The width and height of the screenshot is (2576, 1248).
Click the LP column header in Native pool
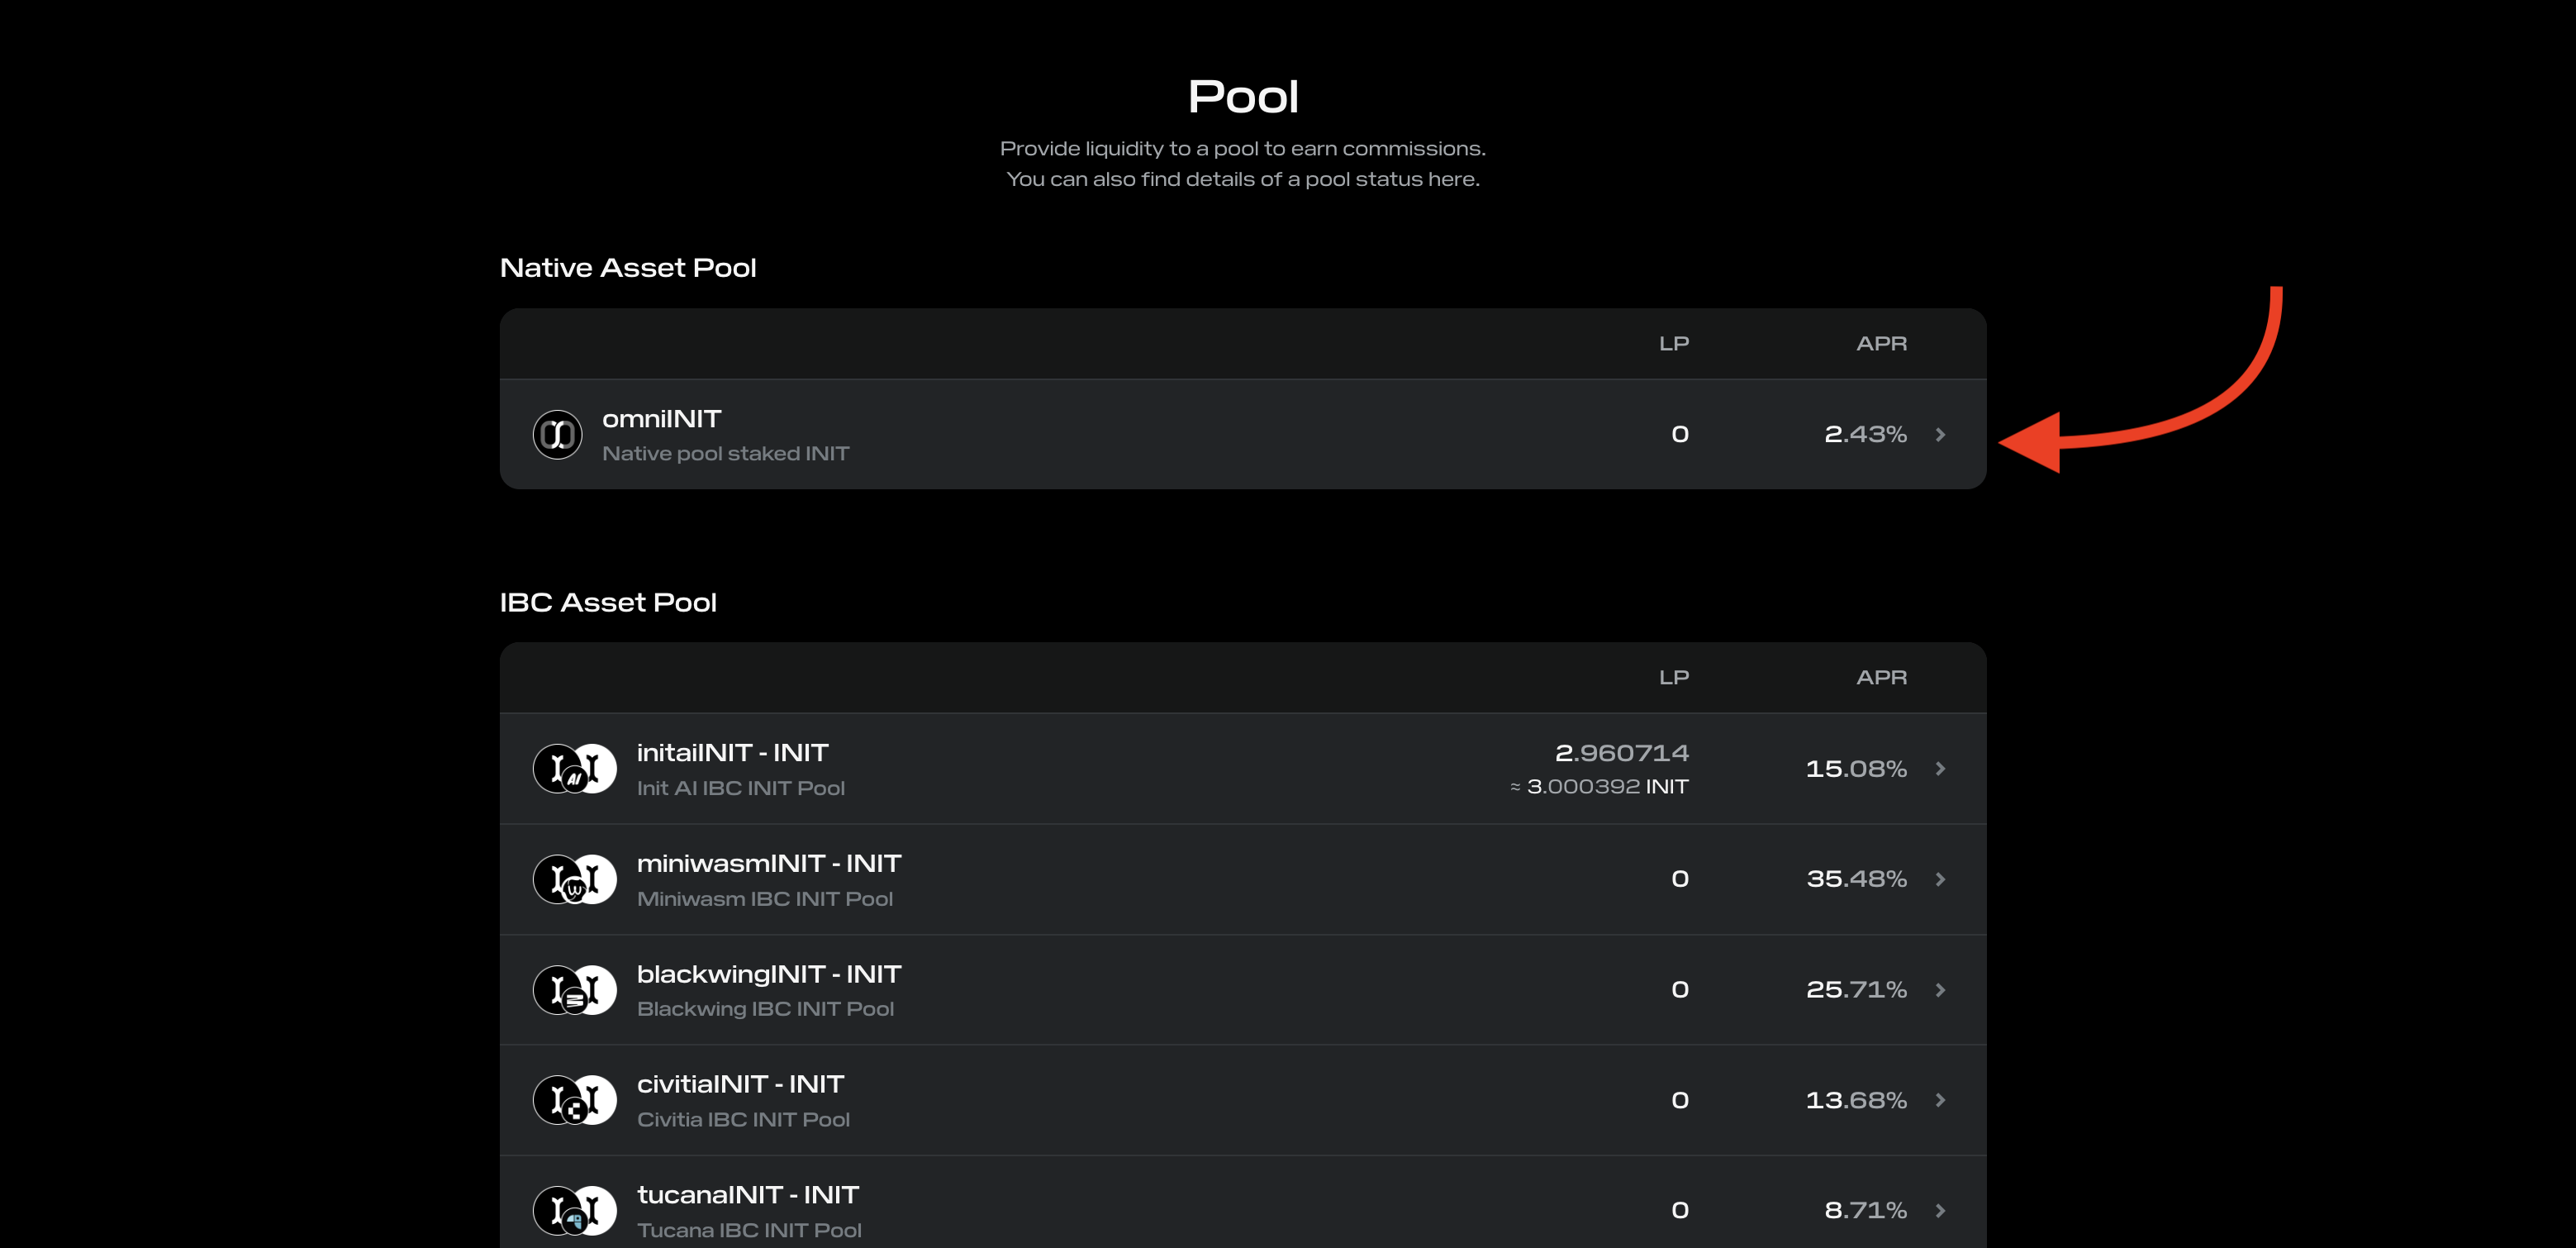click(x=1673, y=344)
